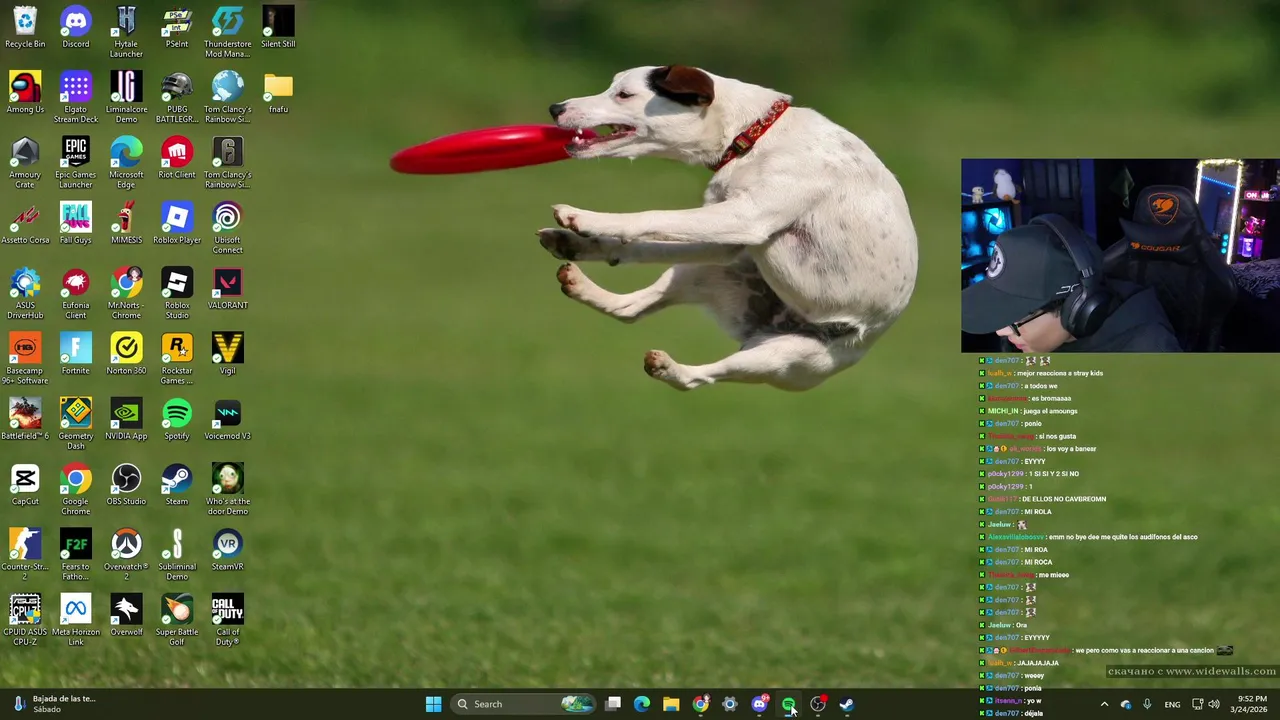Open Settings gear in the taskbar
Screen dimensions: 1280x720
730,704
